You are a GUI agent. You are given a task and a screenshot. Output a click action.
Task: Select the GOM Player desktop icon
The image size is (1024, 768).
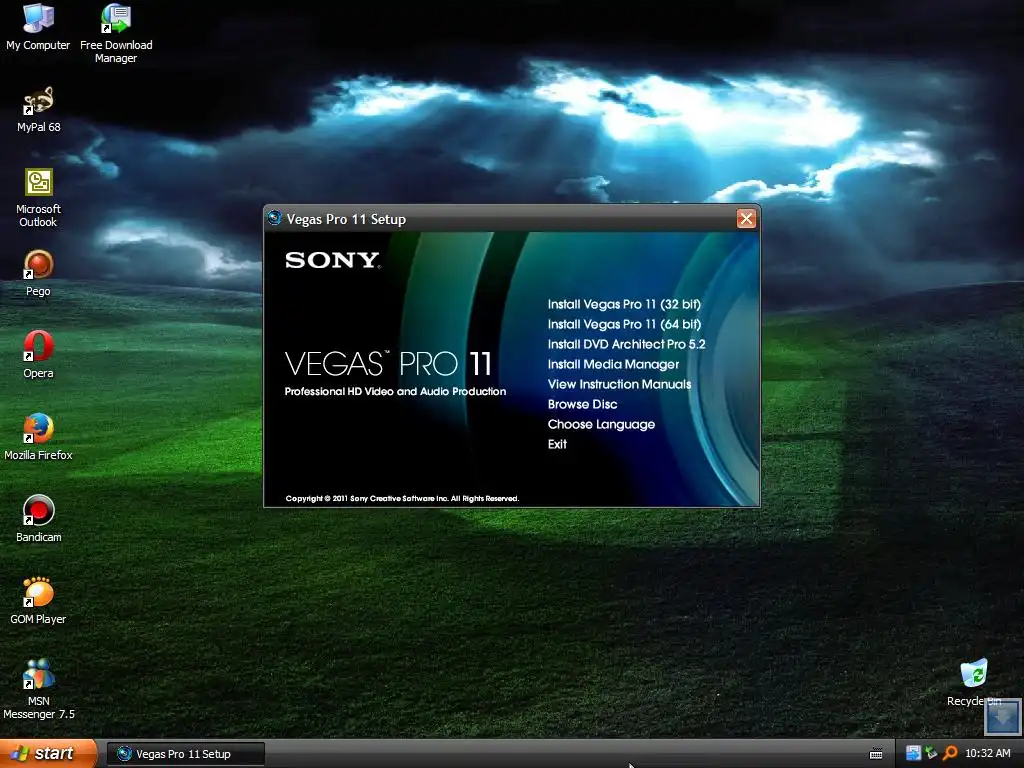click(x=39, y=601)
